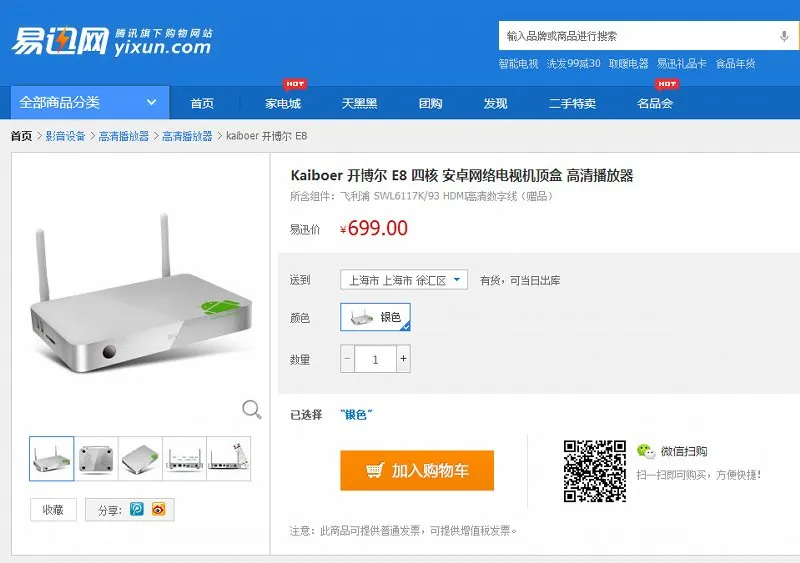The image size is (800, 563).
Task: Go to the 团购 navigation tab
Action: (x=430, y=103)
